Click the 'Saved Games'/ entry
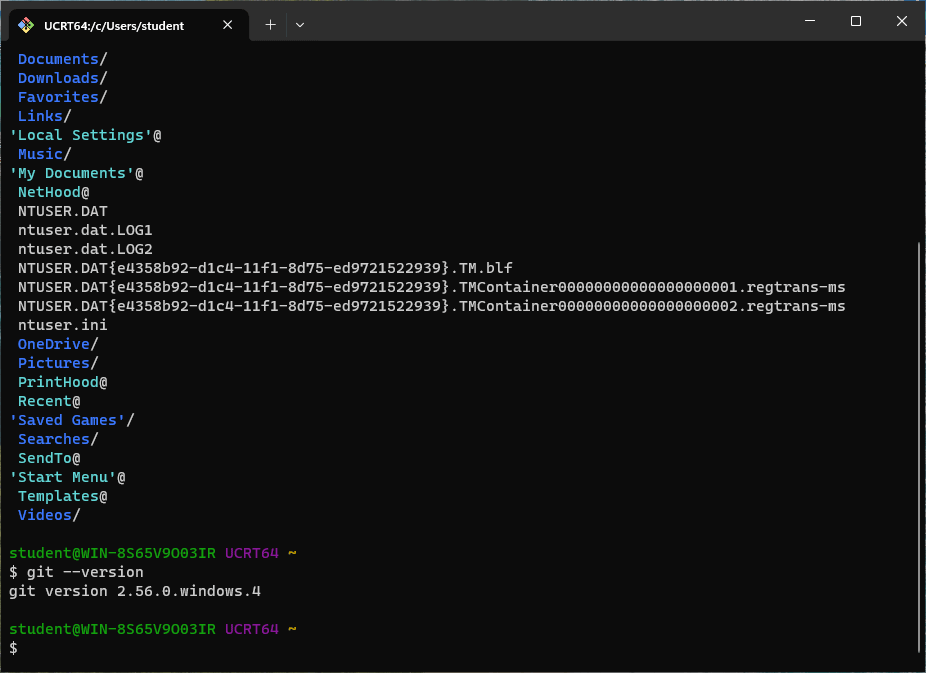The width and height of the screenshot is (926, 673). click(x=71, y=420)
